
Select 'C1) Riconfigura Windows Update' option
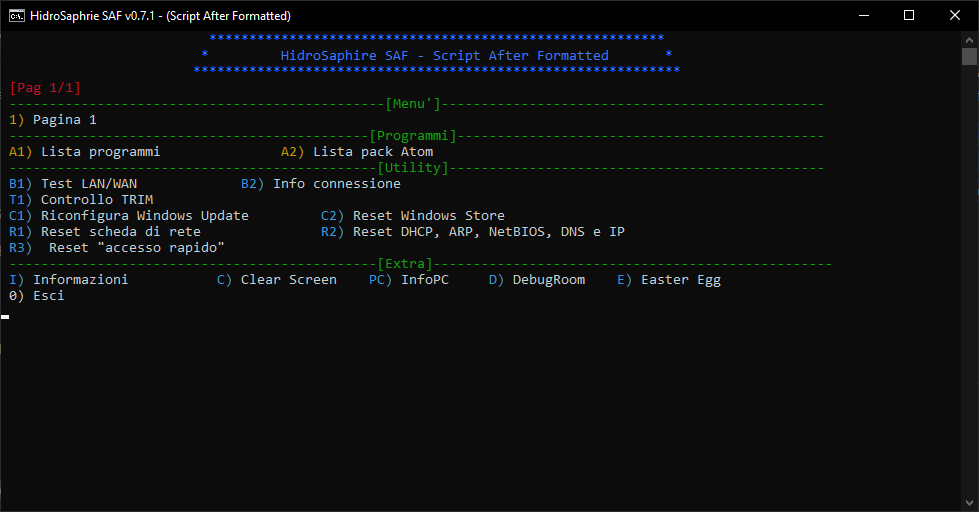click(129, 215)
